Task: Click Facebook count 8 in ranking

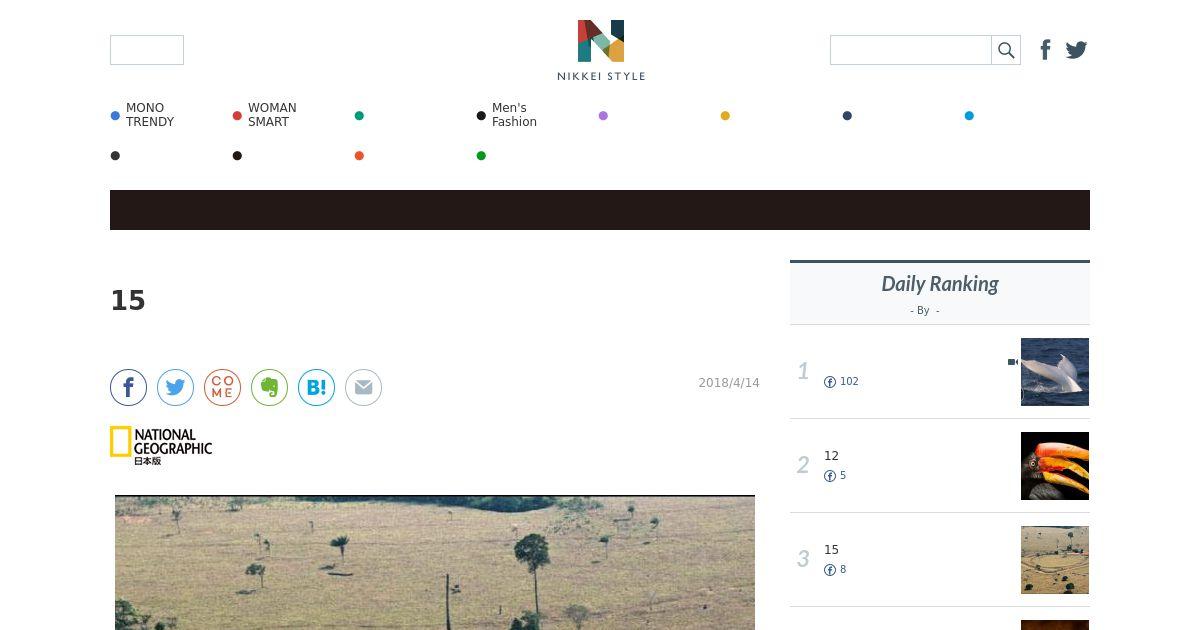Action: (x=835, y=570)
